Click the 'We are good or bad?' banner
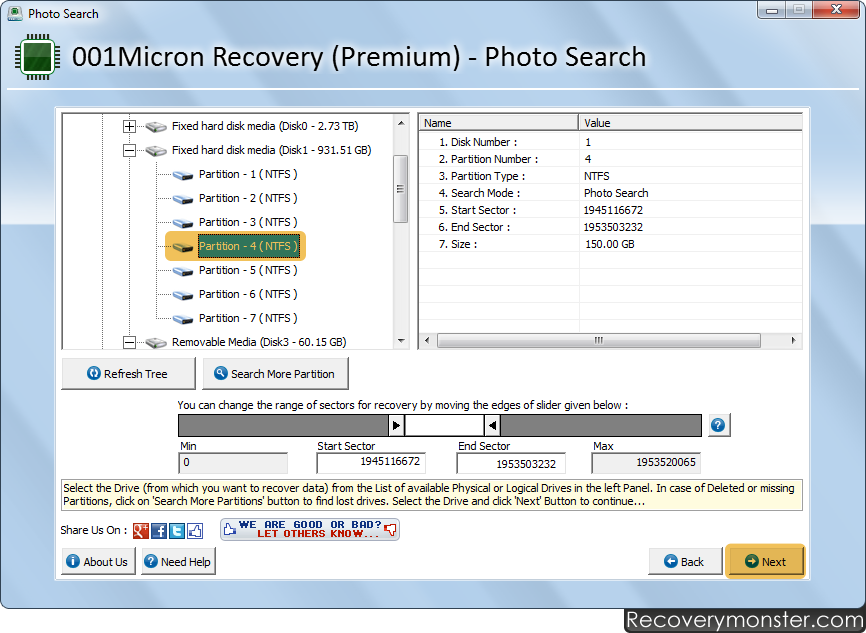866x633 pixels. point(310,529)
